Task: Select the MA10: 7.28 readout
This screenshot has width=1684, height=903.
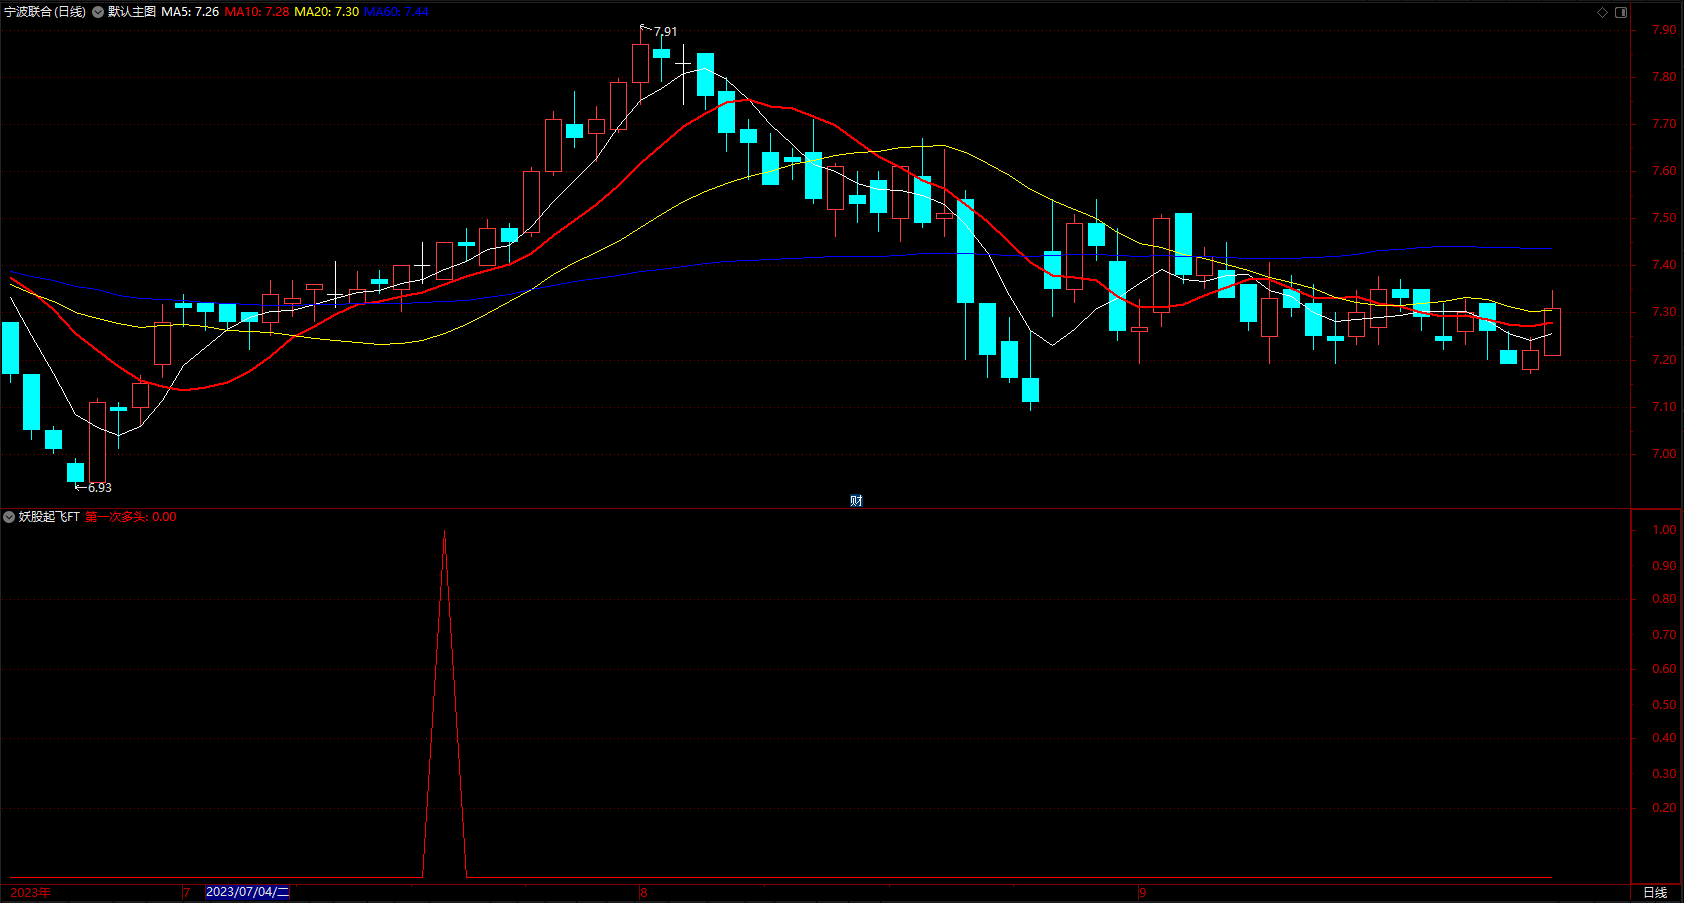Action: click(257, 12)
